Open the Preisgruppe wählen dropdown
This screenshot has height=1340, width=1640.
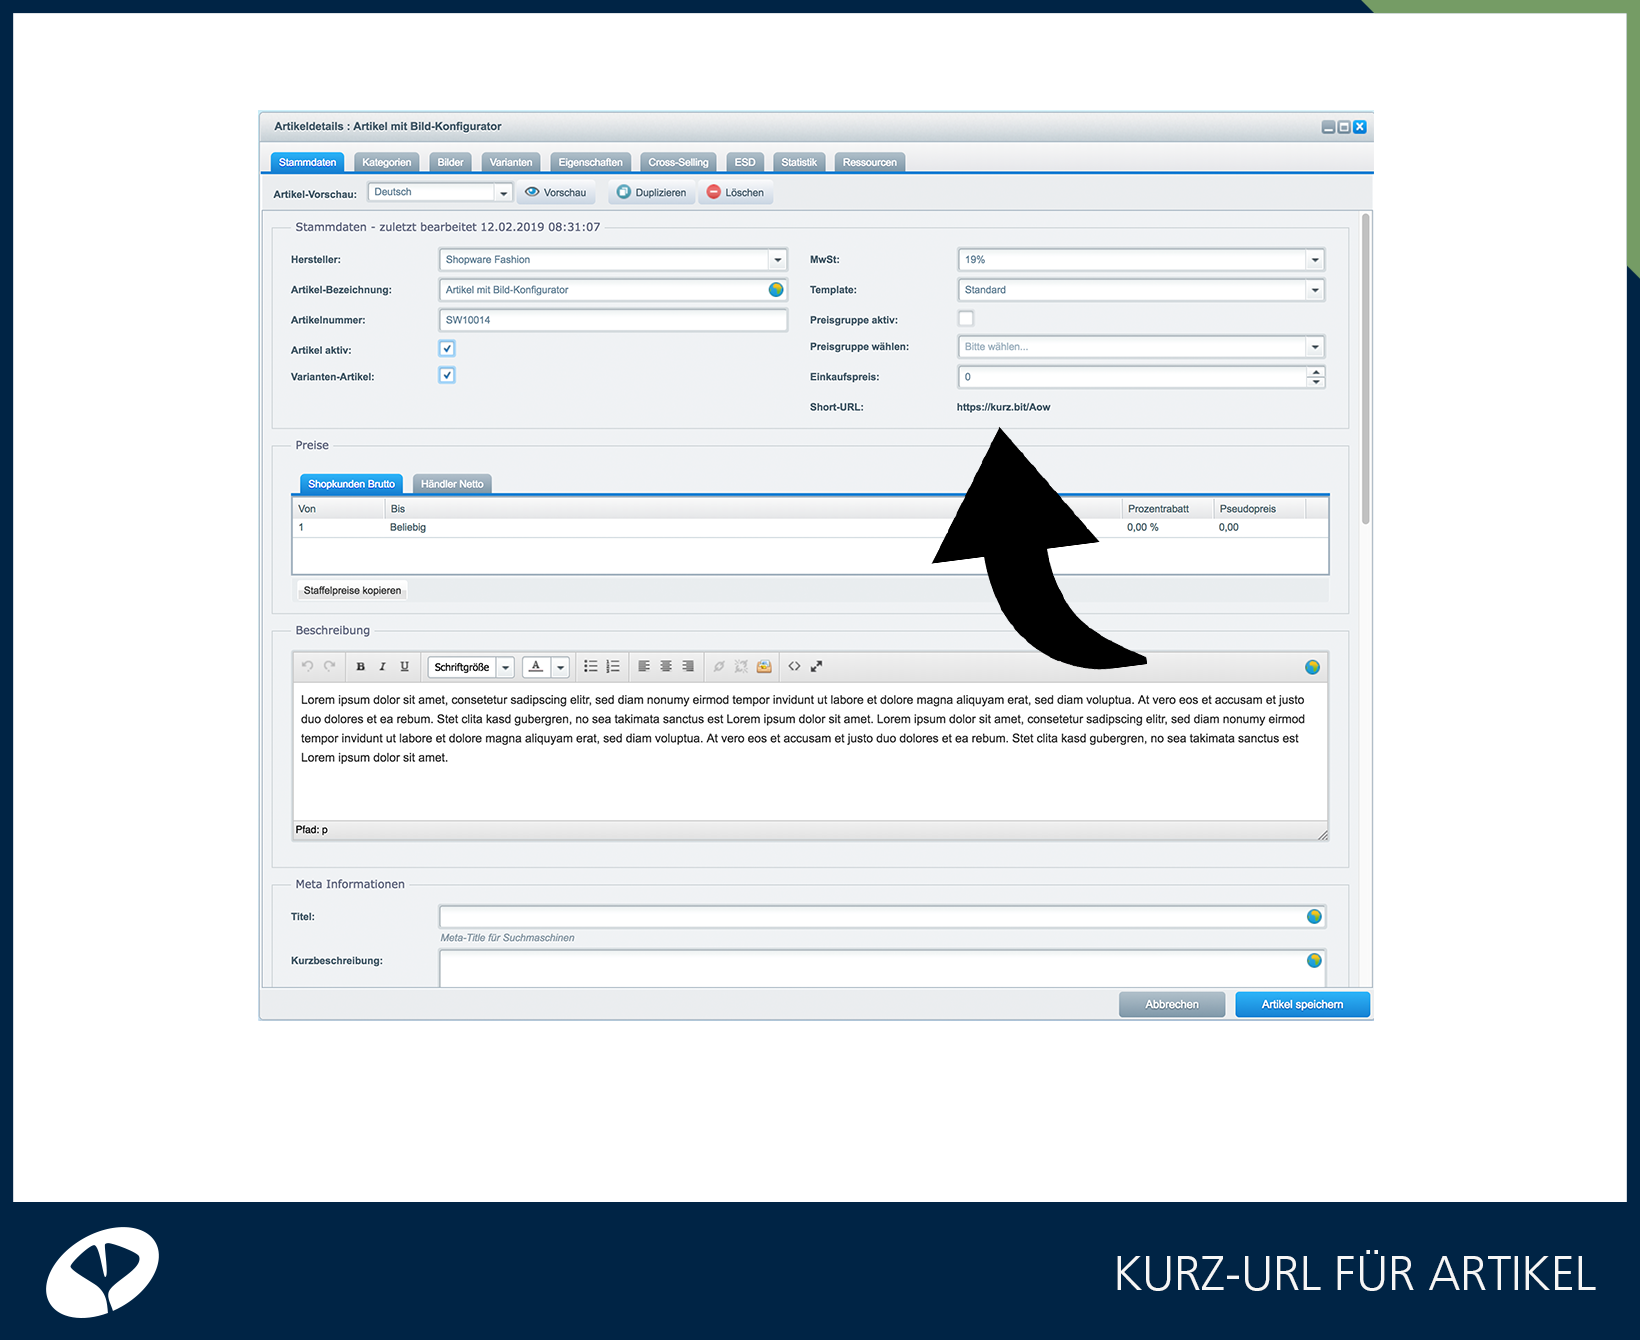click(1315, 347)
